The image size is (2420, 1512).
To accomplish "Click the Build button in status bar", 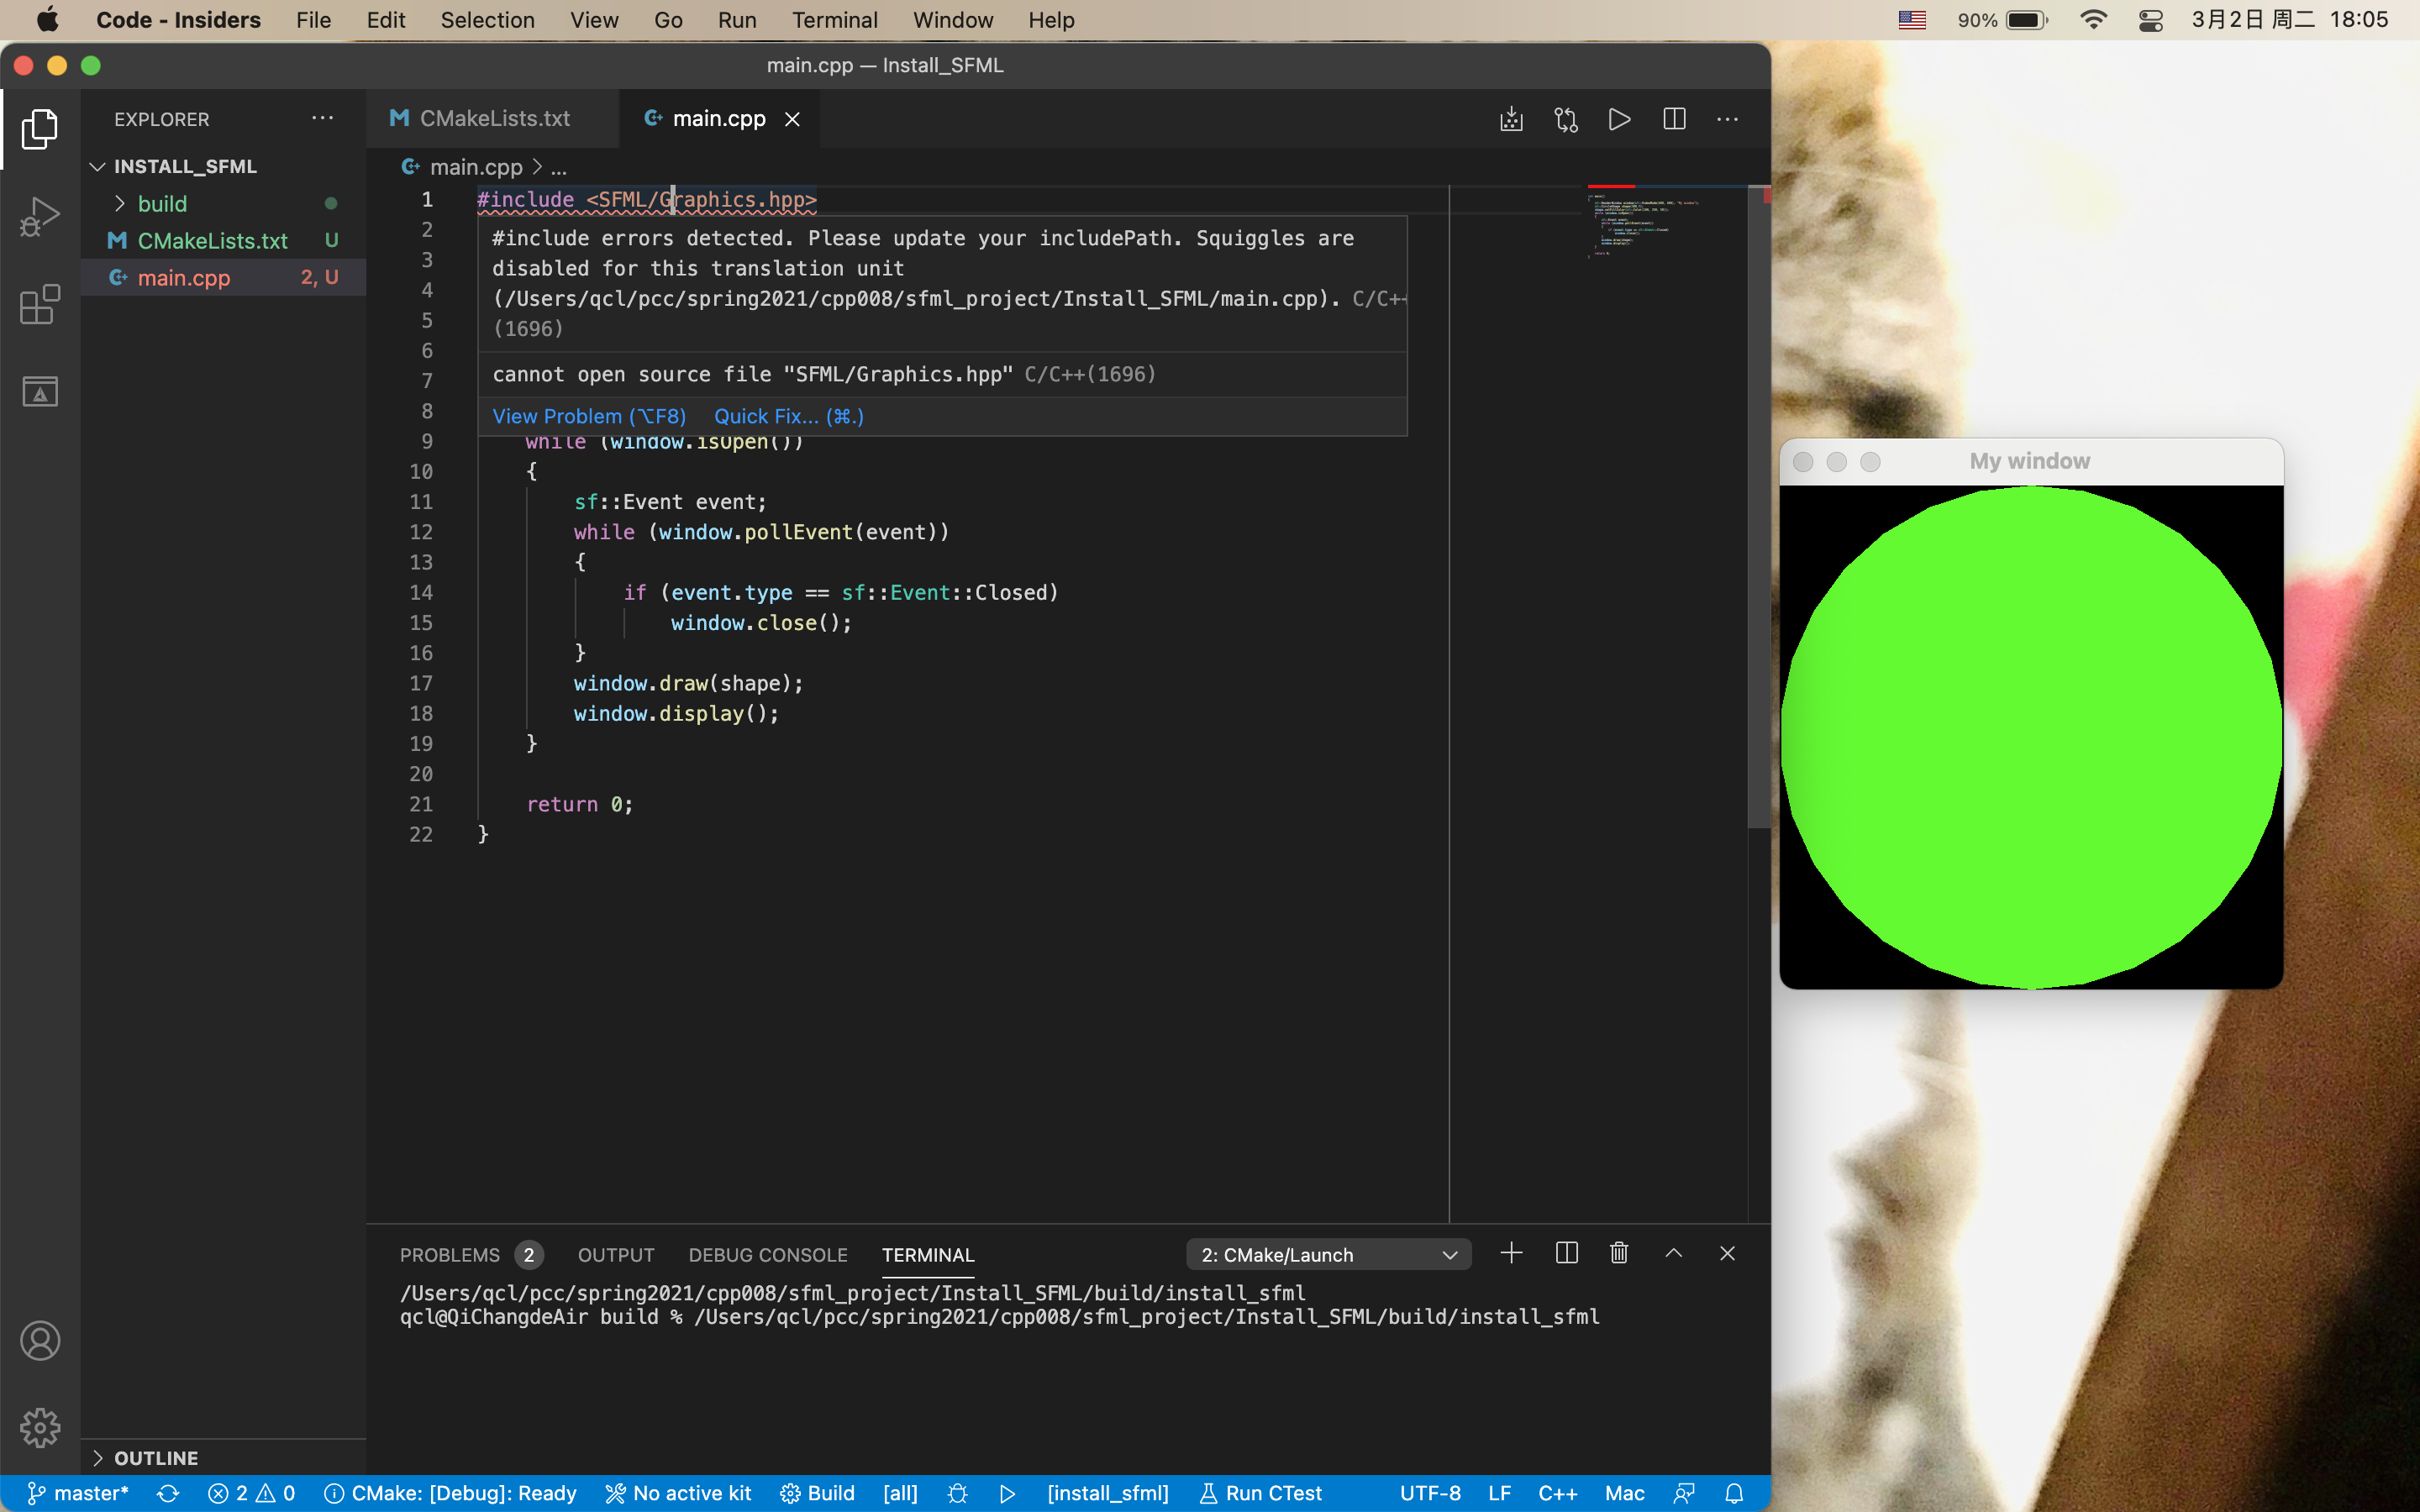I will click(x=817, y=1493).
